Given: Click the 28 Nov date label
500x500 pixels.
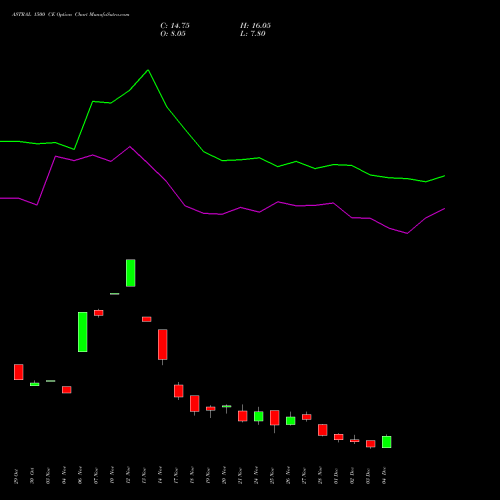Looking at the screenshot, I should pos(320,476).
